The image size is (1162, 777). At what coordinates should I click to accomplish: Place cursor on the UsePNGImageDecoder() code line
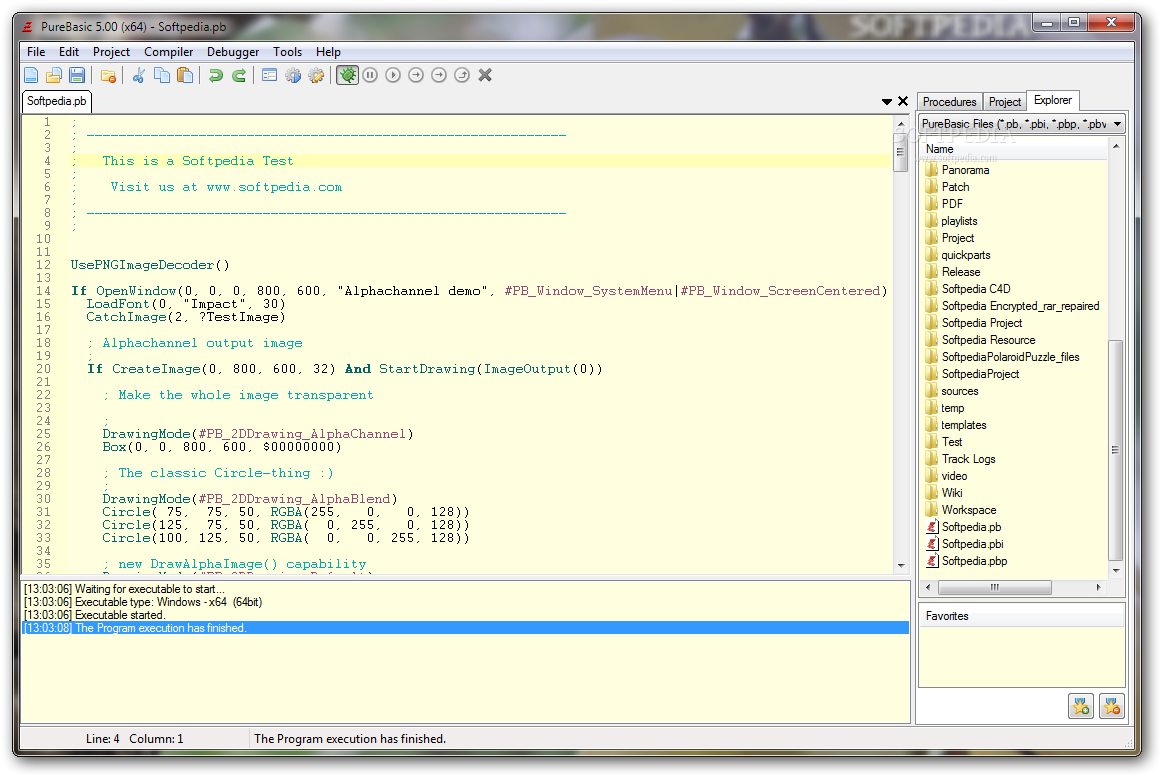[150, 265]
